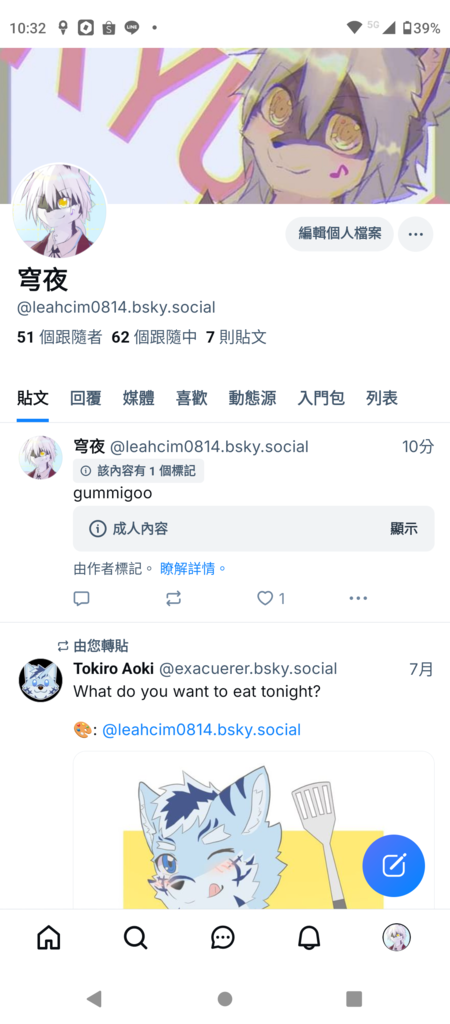Switch to the 回覆 tab

coord(86,398)
